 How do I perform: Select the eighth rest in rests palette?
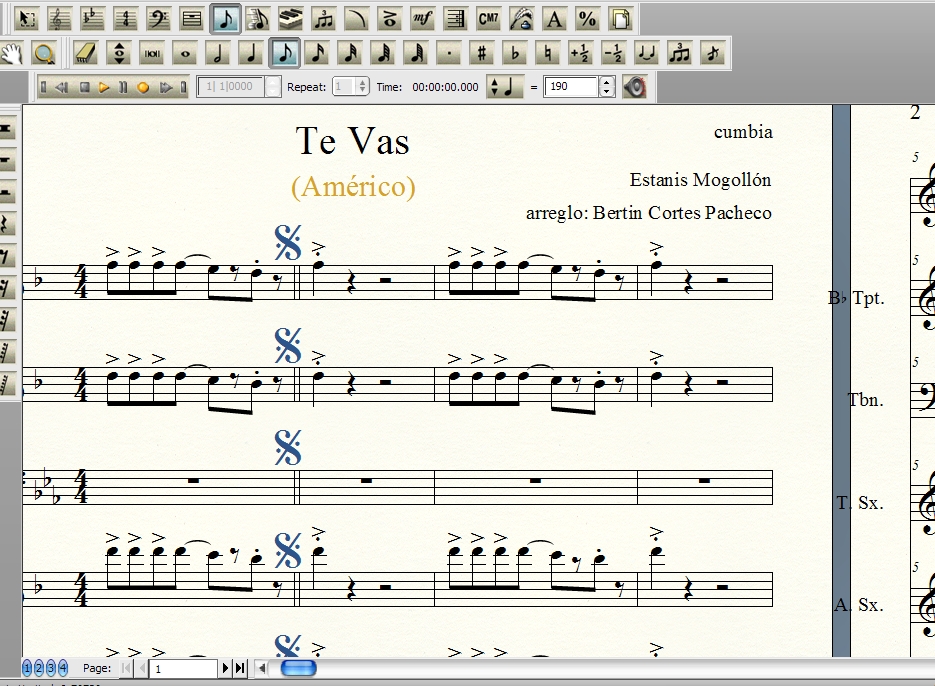[6, 257]
